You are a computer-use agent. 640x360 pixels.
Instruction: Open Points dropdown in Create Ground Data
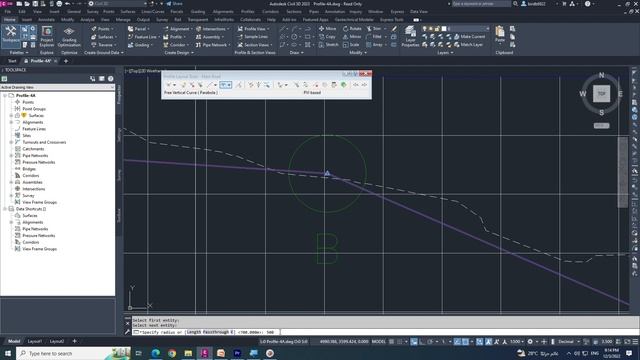click(x=102, y=29)
